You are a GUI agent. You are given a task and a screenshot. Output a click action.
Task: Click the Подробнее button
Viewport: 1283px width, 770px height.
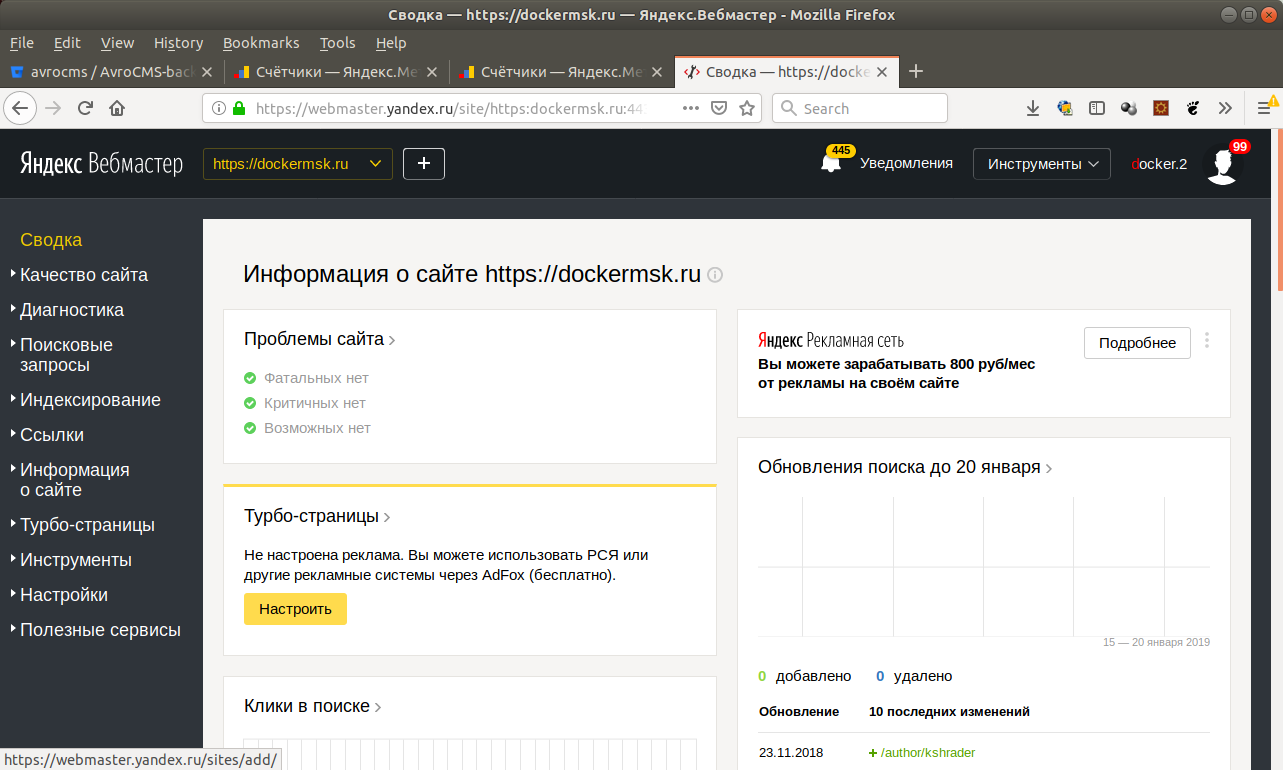(1137, 342)
